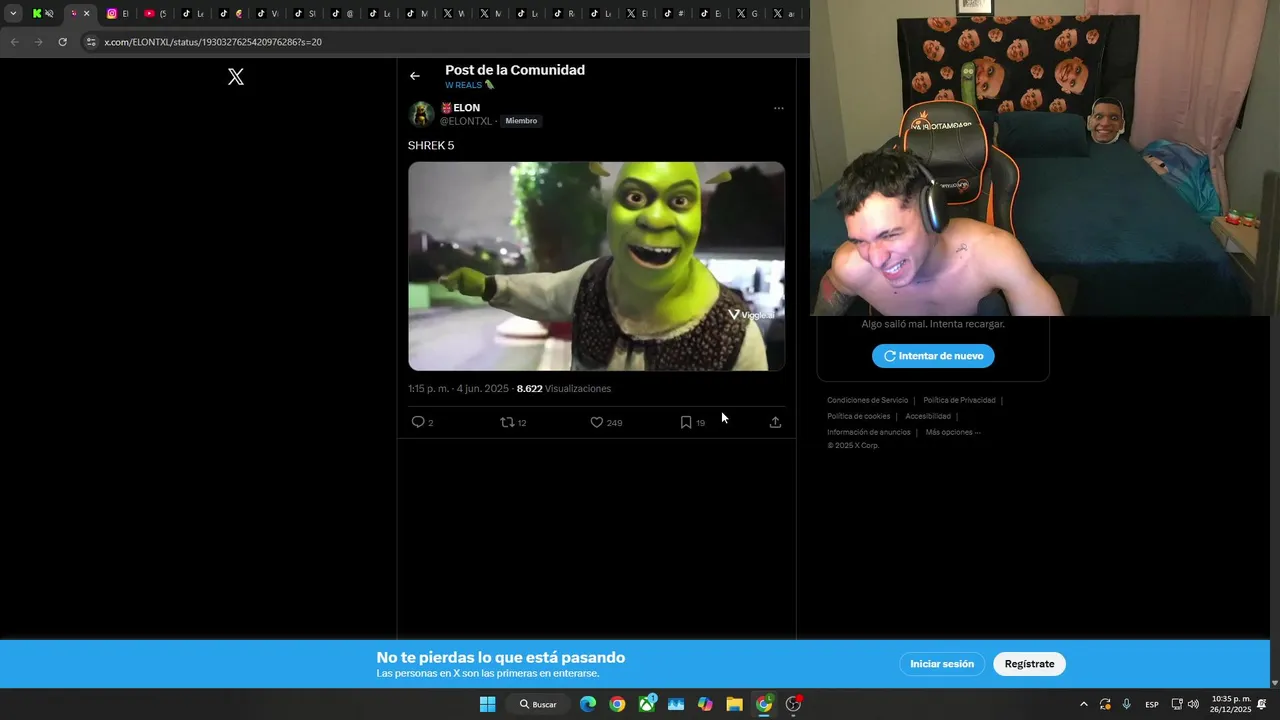Open the X logo home link
The width and height of the screenshot is (1280, 720).
click(x=236, y=77)
